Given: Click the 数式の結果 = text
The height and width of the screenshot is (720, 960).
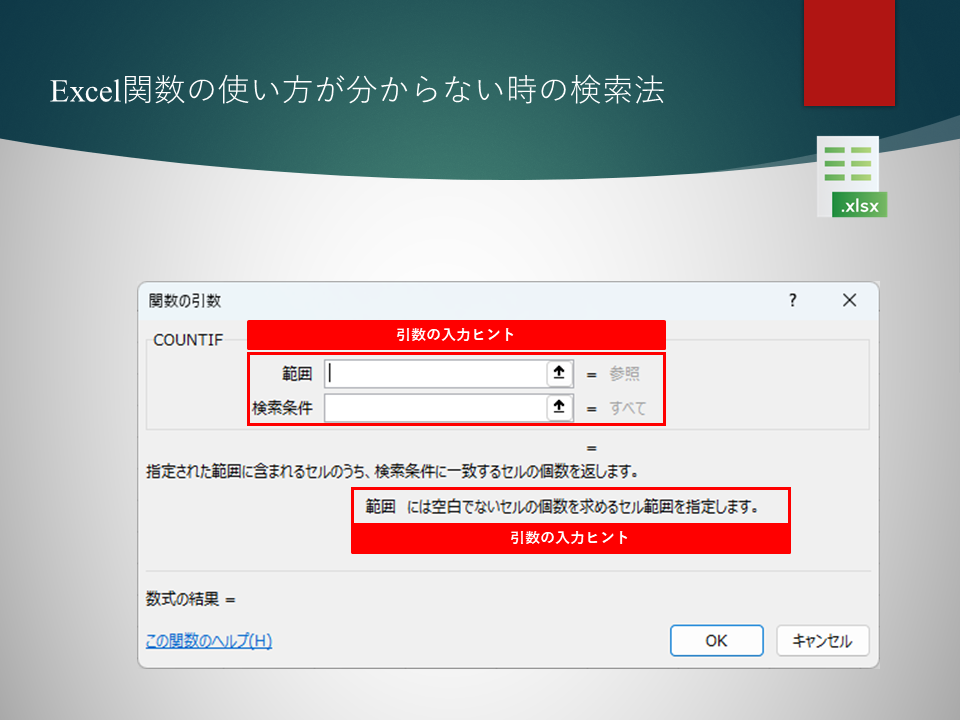Looking at the screenshot, I should [190, 599].
